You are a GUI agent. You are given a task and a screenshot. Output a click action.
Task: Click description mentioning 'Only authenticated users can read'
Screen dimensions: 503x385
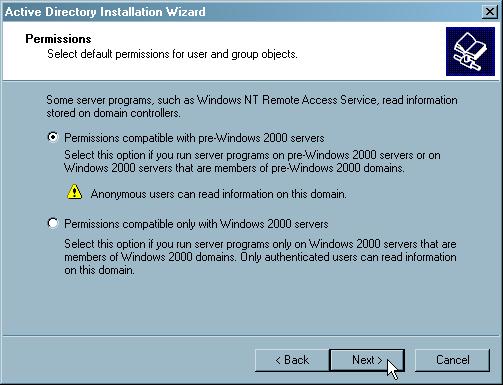coord(260,257)
